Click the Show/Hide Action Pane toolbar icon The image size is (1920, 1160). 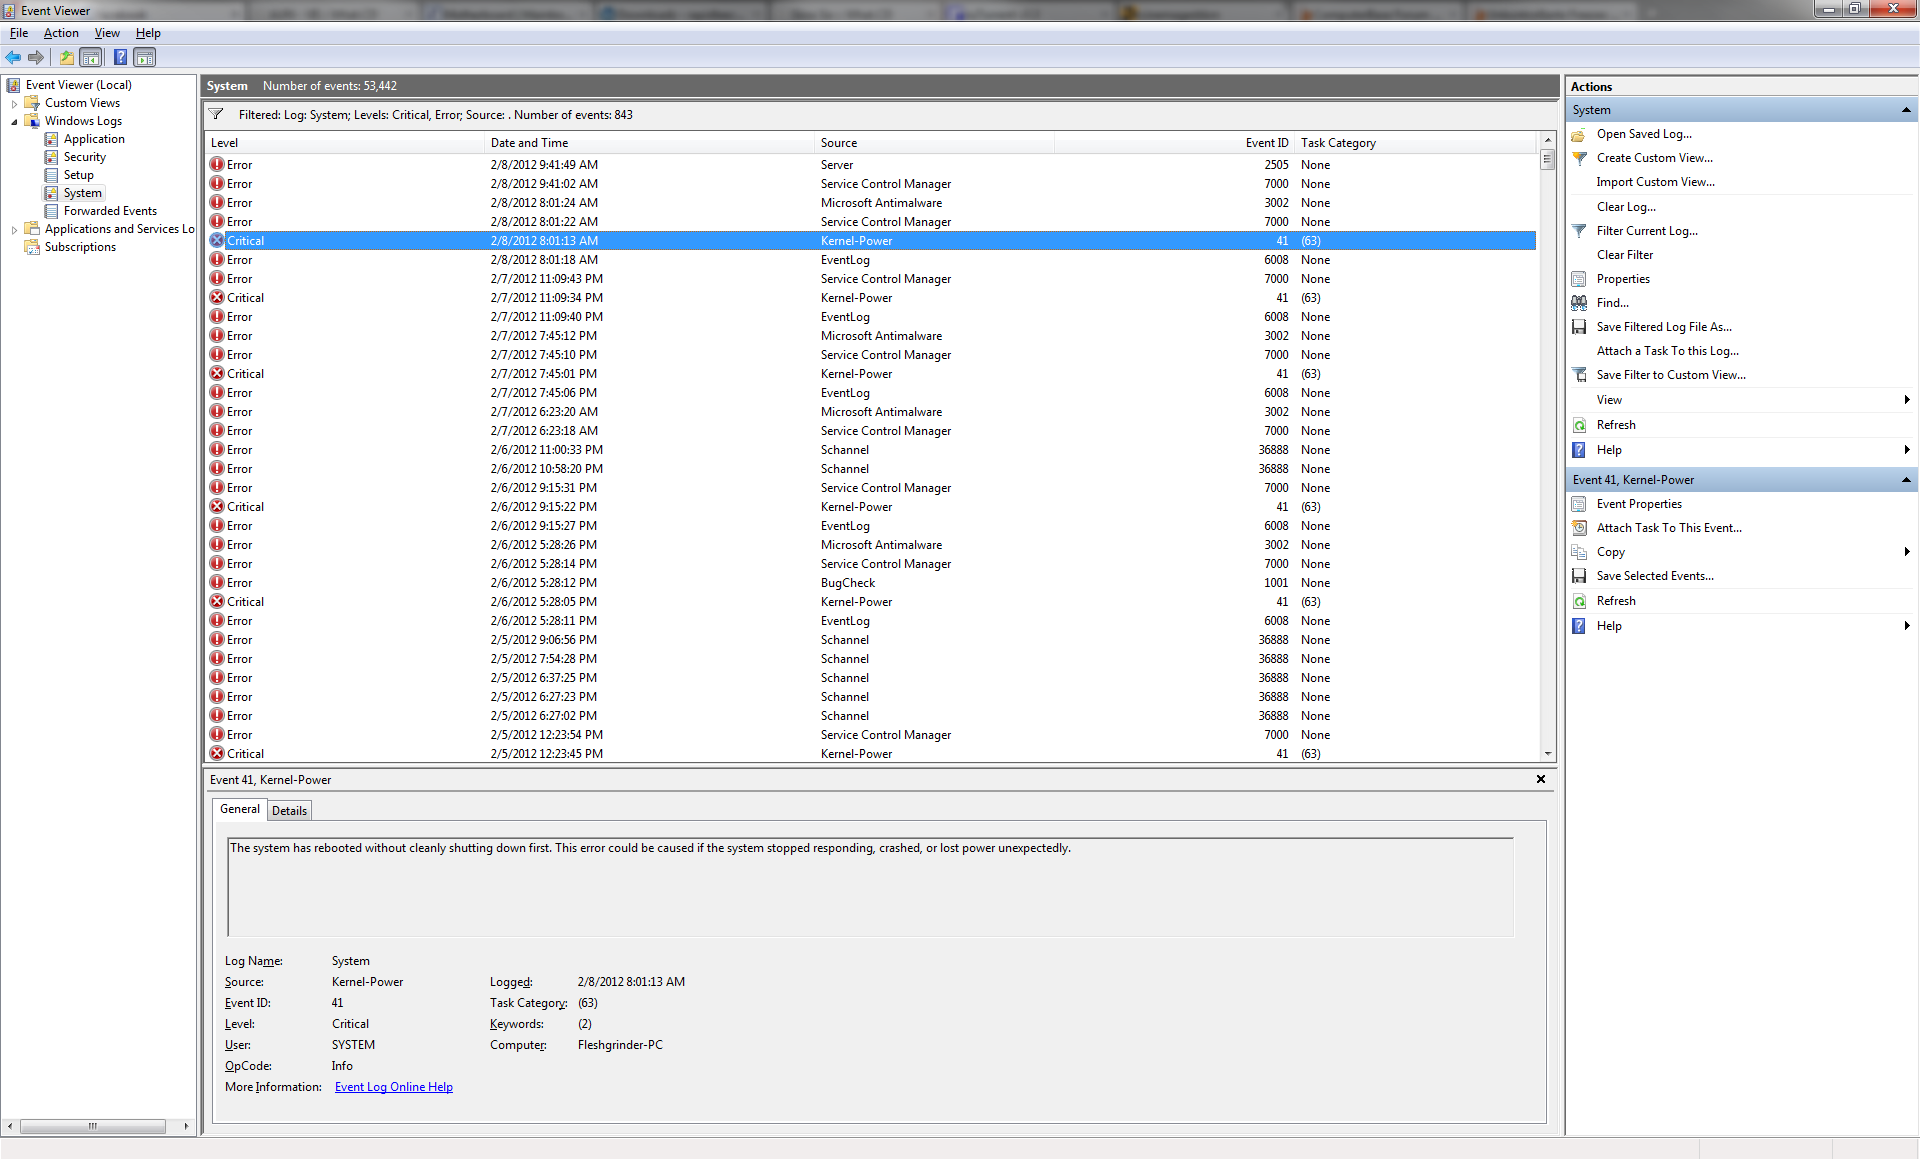coord(145,58)
